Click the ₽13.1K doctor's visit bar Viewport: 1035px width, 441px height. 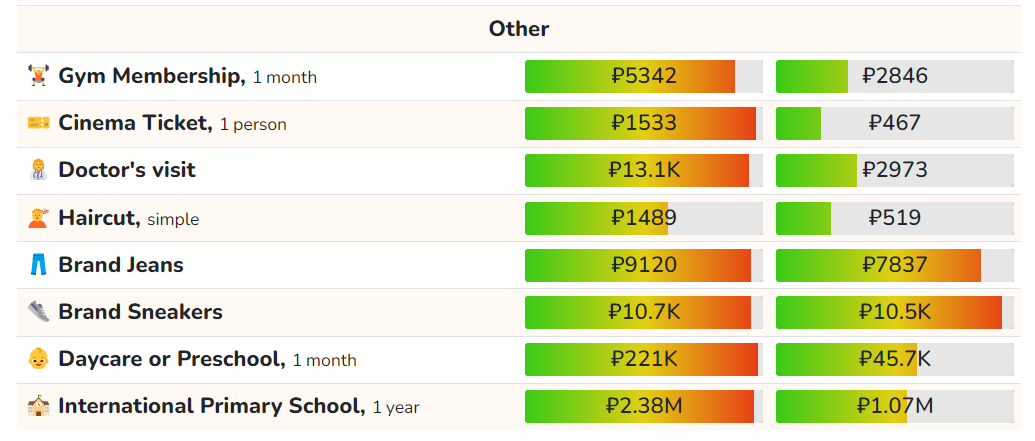pyautogui.click(x=644, y=170)
